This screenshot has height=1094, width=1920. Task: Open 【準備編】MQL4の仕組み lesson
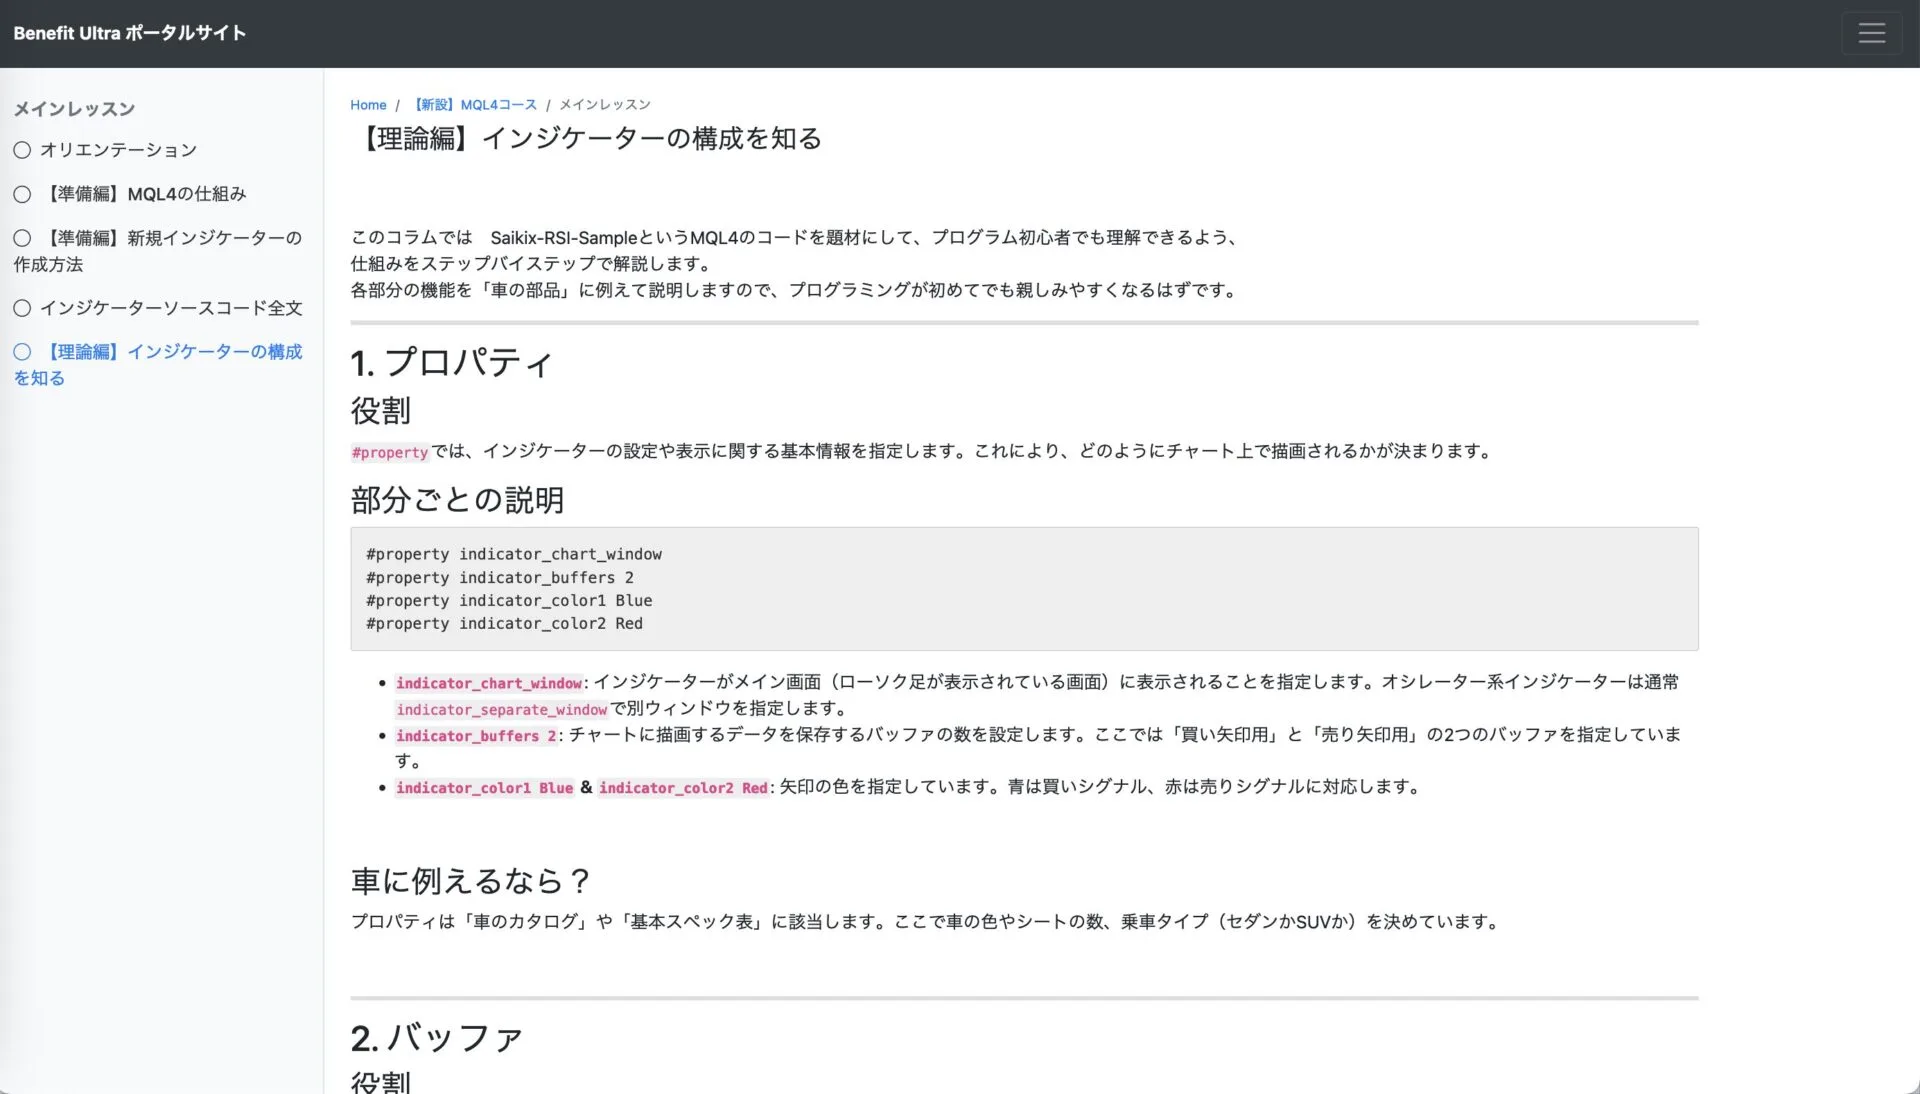(x=146, y=194)
